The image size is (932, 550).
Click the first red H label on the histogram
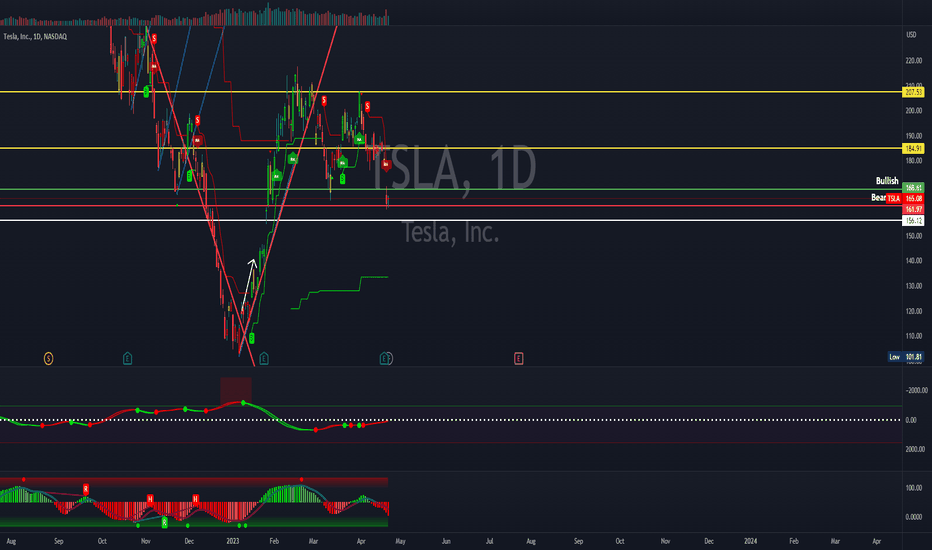tap(150, 499)
